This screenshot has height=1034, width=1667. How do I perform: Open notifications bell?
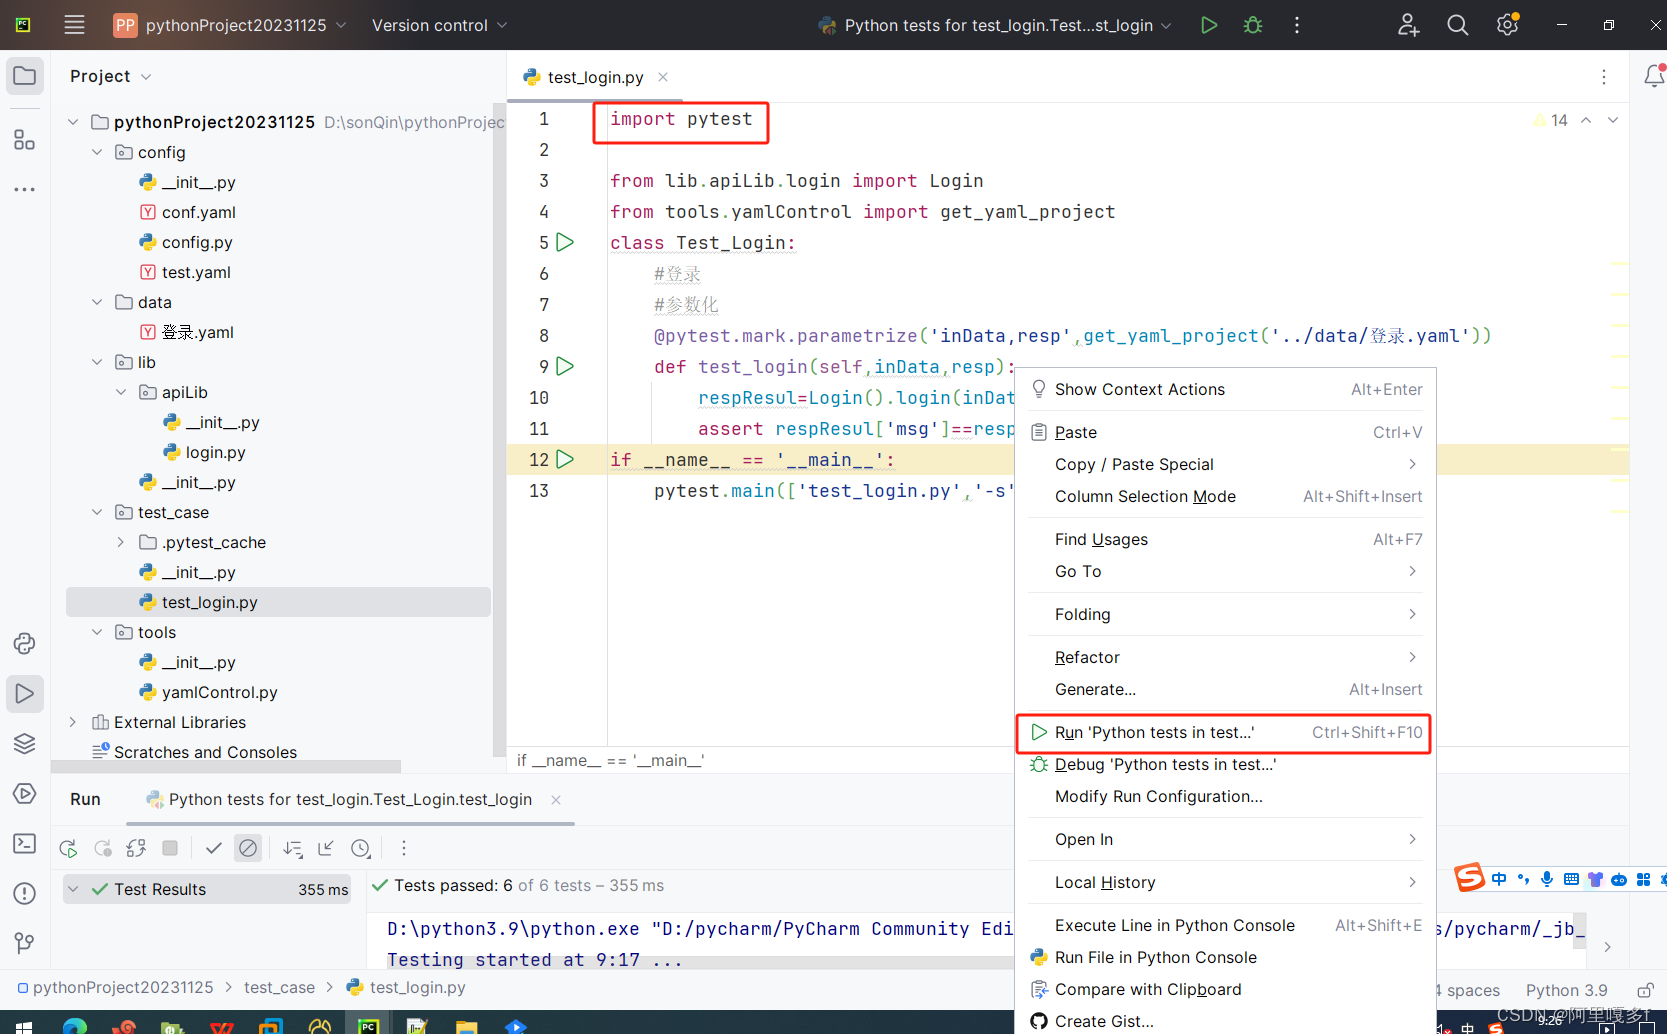(x=1654, y=76)
